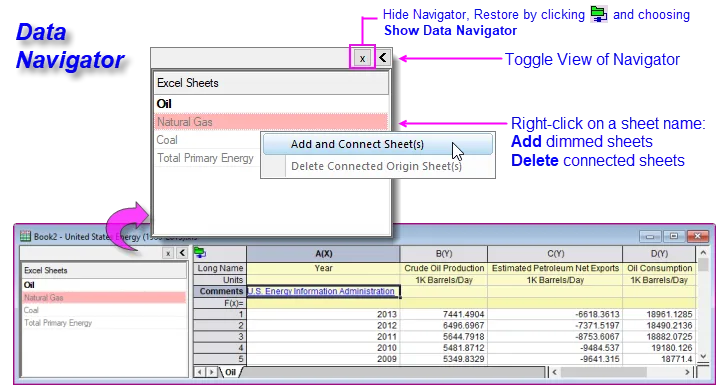The height and width of the screenshot is (385, 716).
Task: Select row 1 header
Action: tap(220, 314)
